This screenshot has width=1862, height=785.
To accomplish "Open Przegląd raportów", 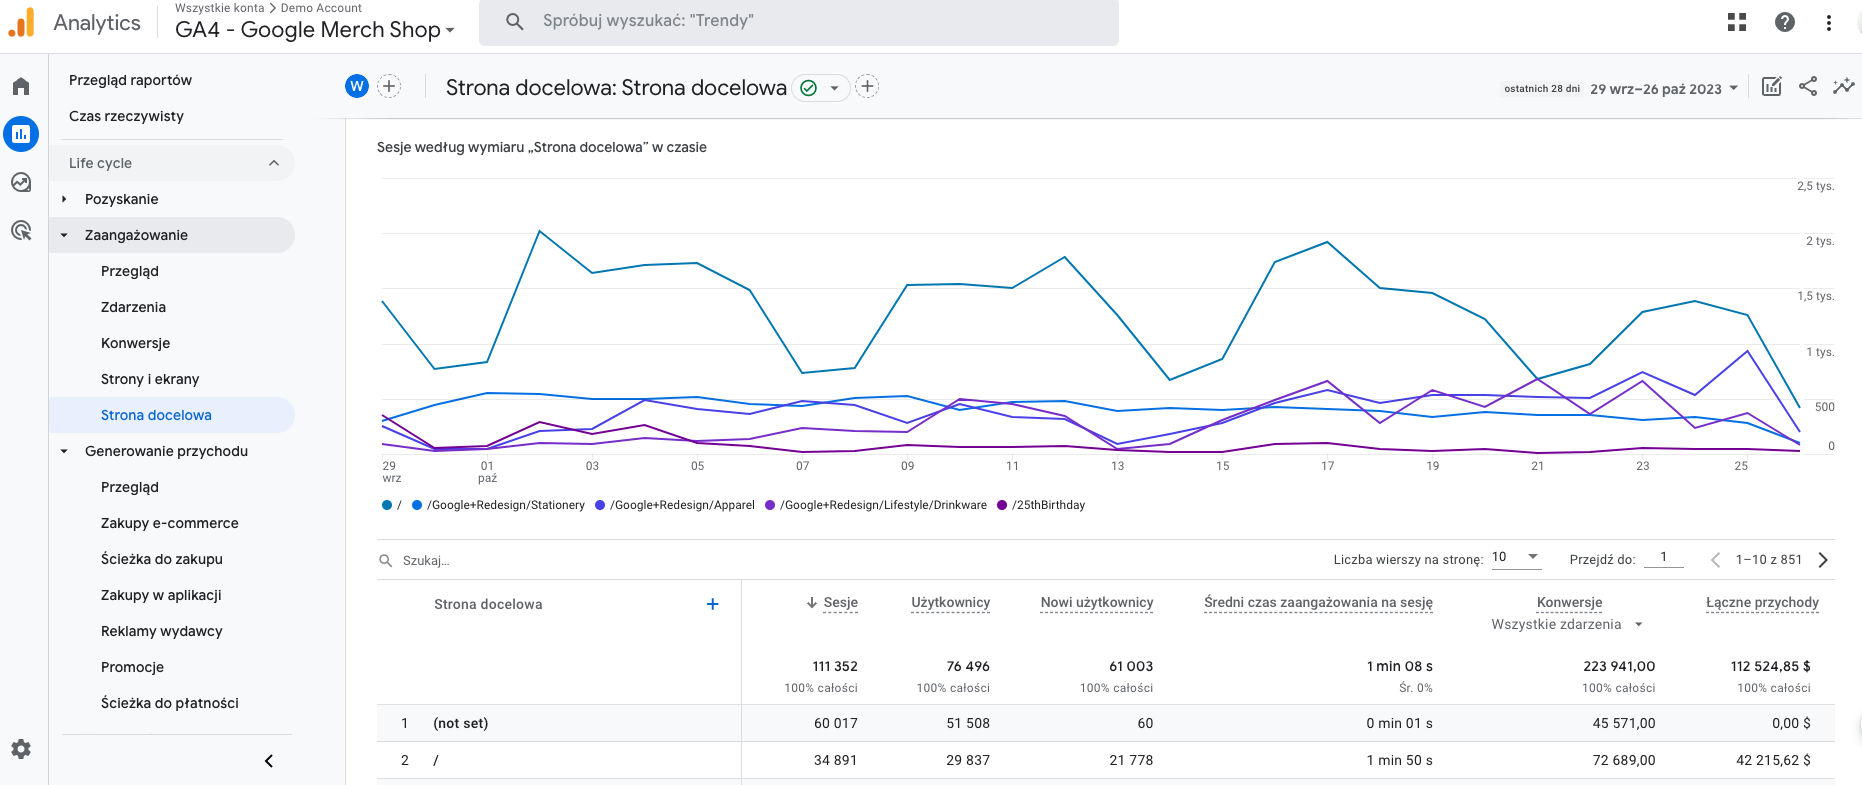I will coord(130,80).
